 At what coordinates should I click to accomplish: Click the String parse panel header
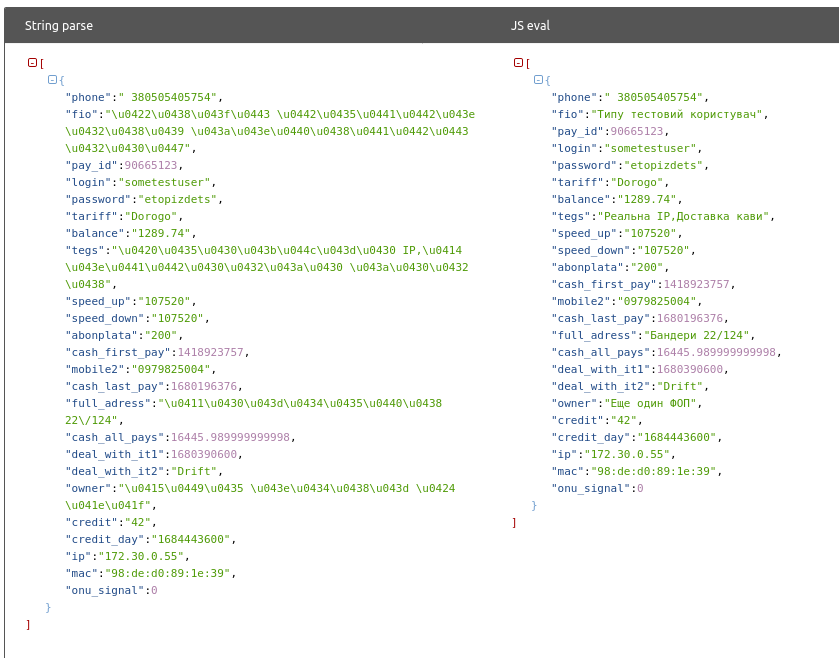(58, 26)
